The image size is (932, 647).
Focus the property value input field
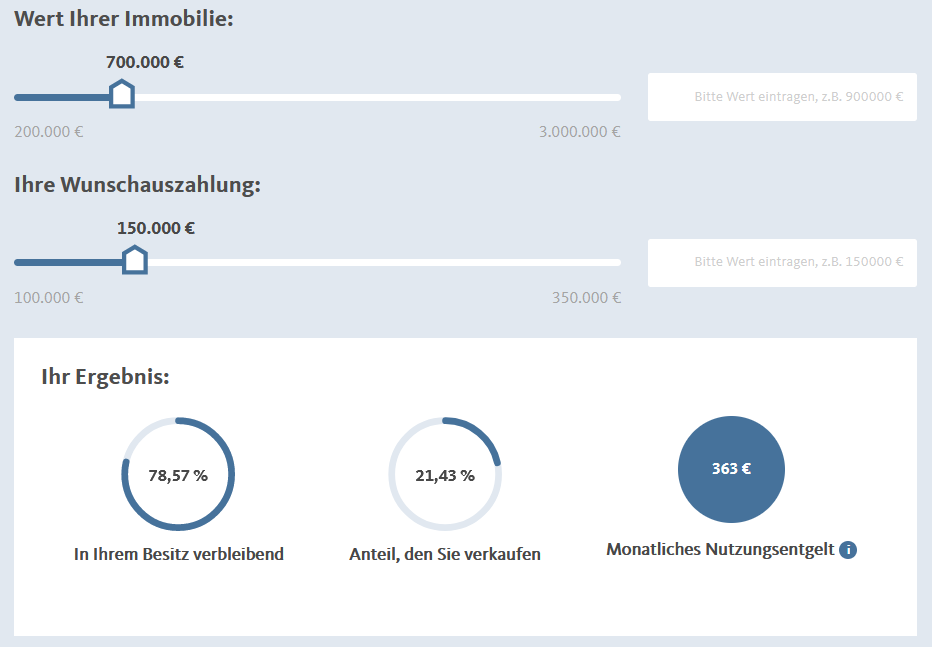tap(782, 97)
